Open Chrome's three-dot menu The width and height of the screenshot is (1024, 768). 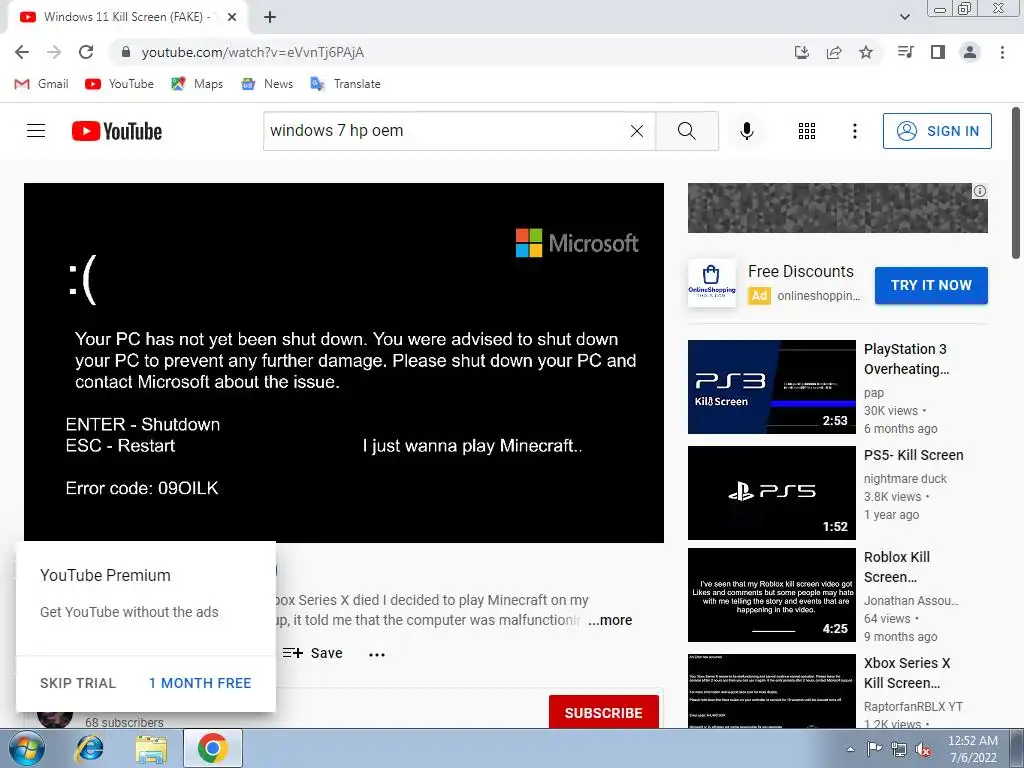point(1002,52)
